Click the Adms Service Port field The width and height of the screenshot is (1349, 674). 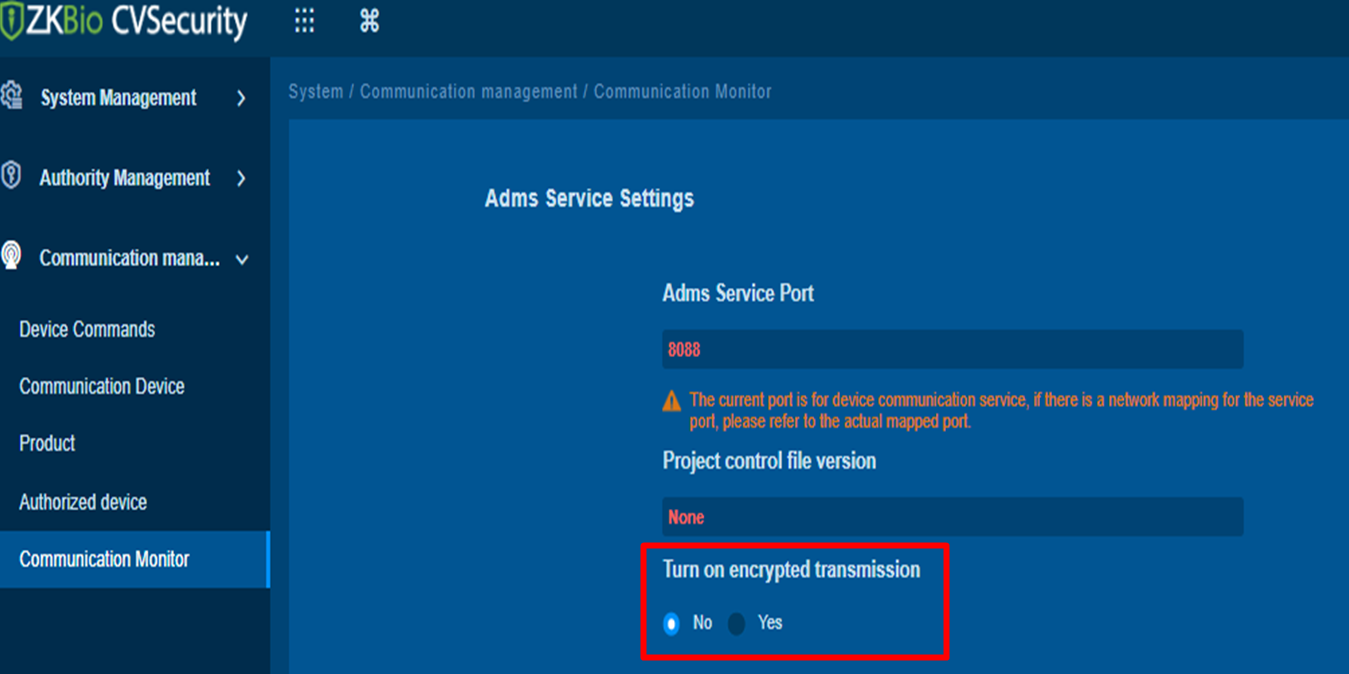point(952,350)
